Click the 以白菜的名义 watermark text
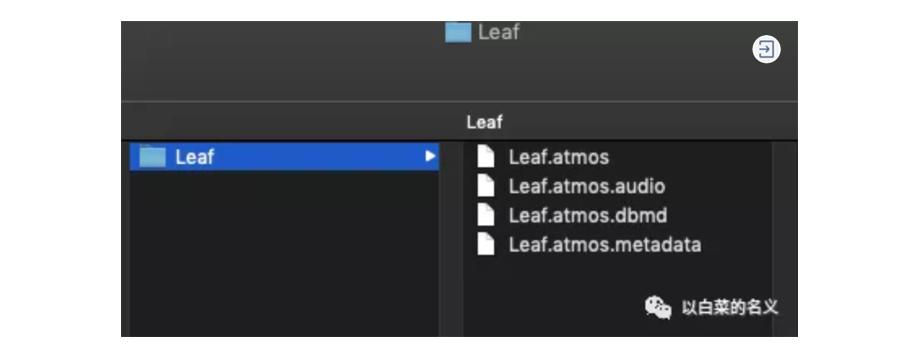Screen dimensions: 916x360 coord(730,307)
